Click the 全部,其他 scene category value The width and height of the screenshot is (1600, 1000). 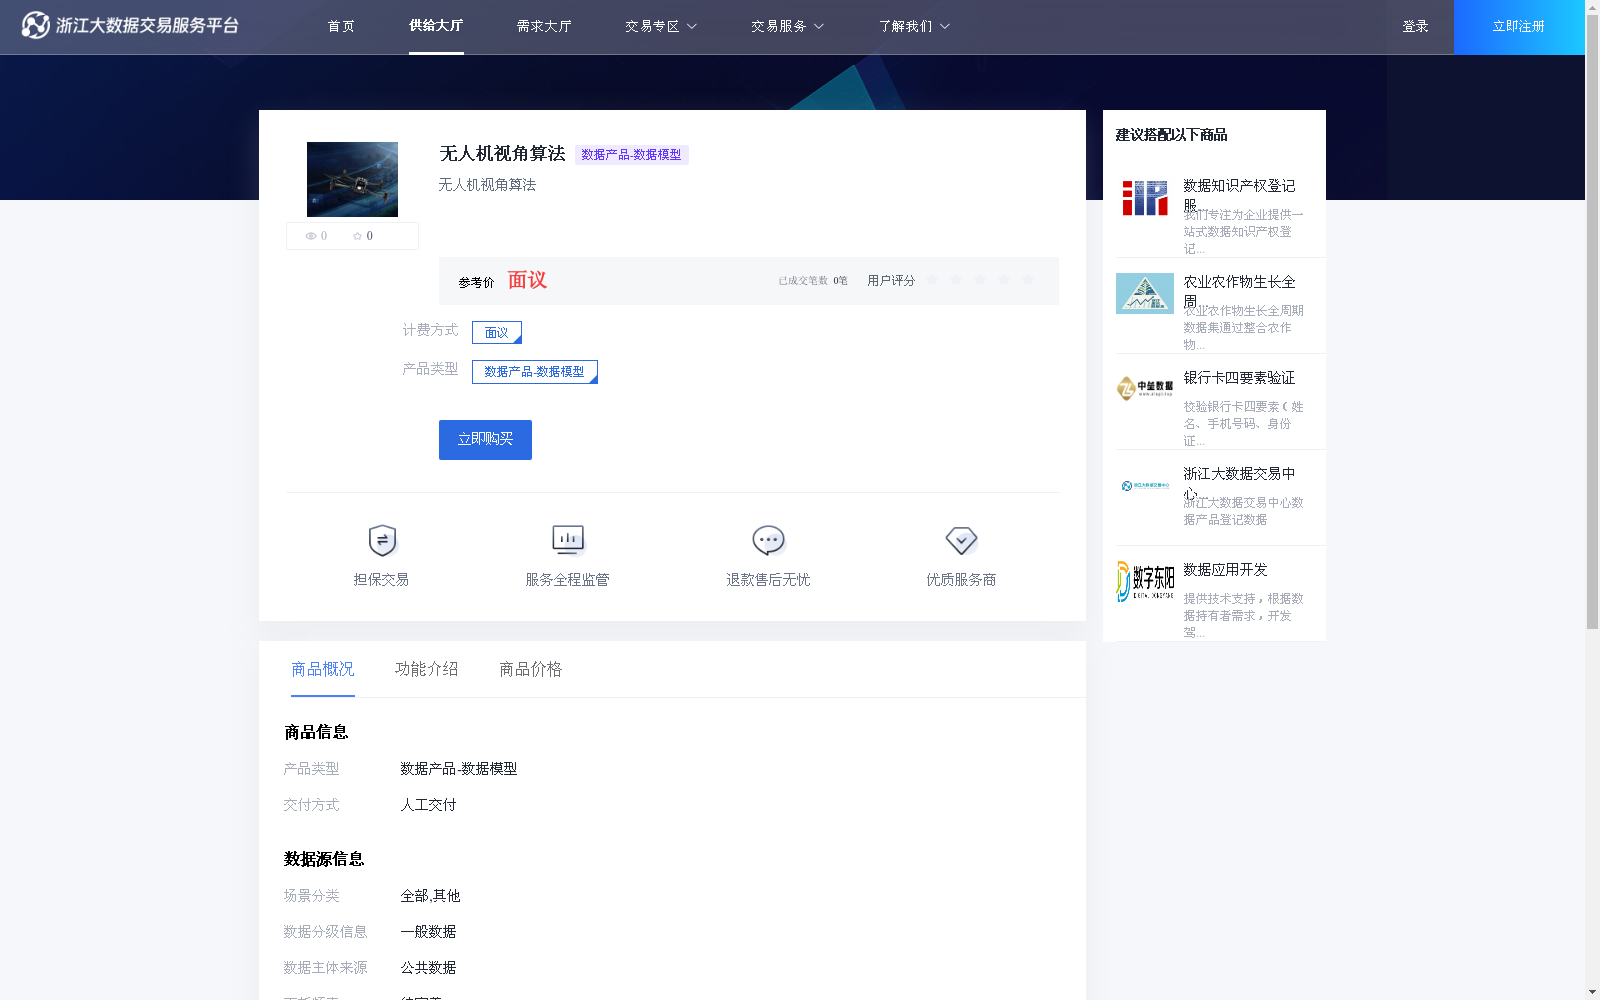tap(431, 896)
